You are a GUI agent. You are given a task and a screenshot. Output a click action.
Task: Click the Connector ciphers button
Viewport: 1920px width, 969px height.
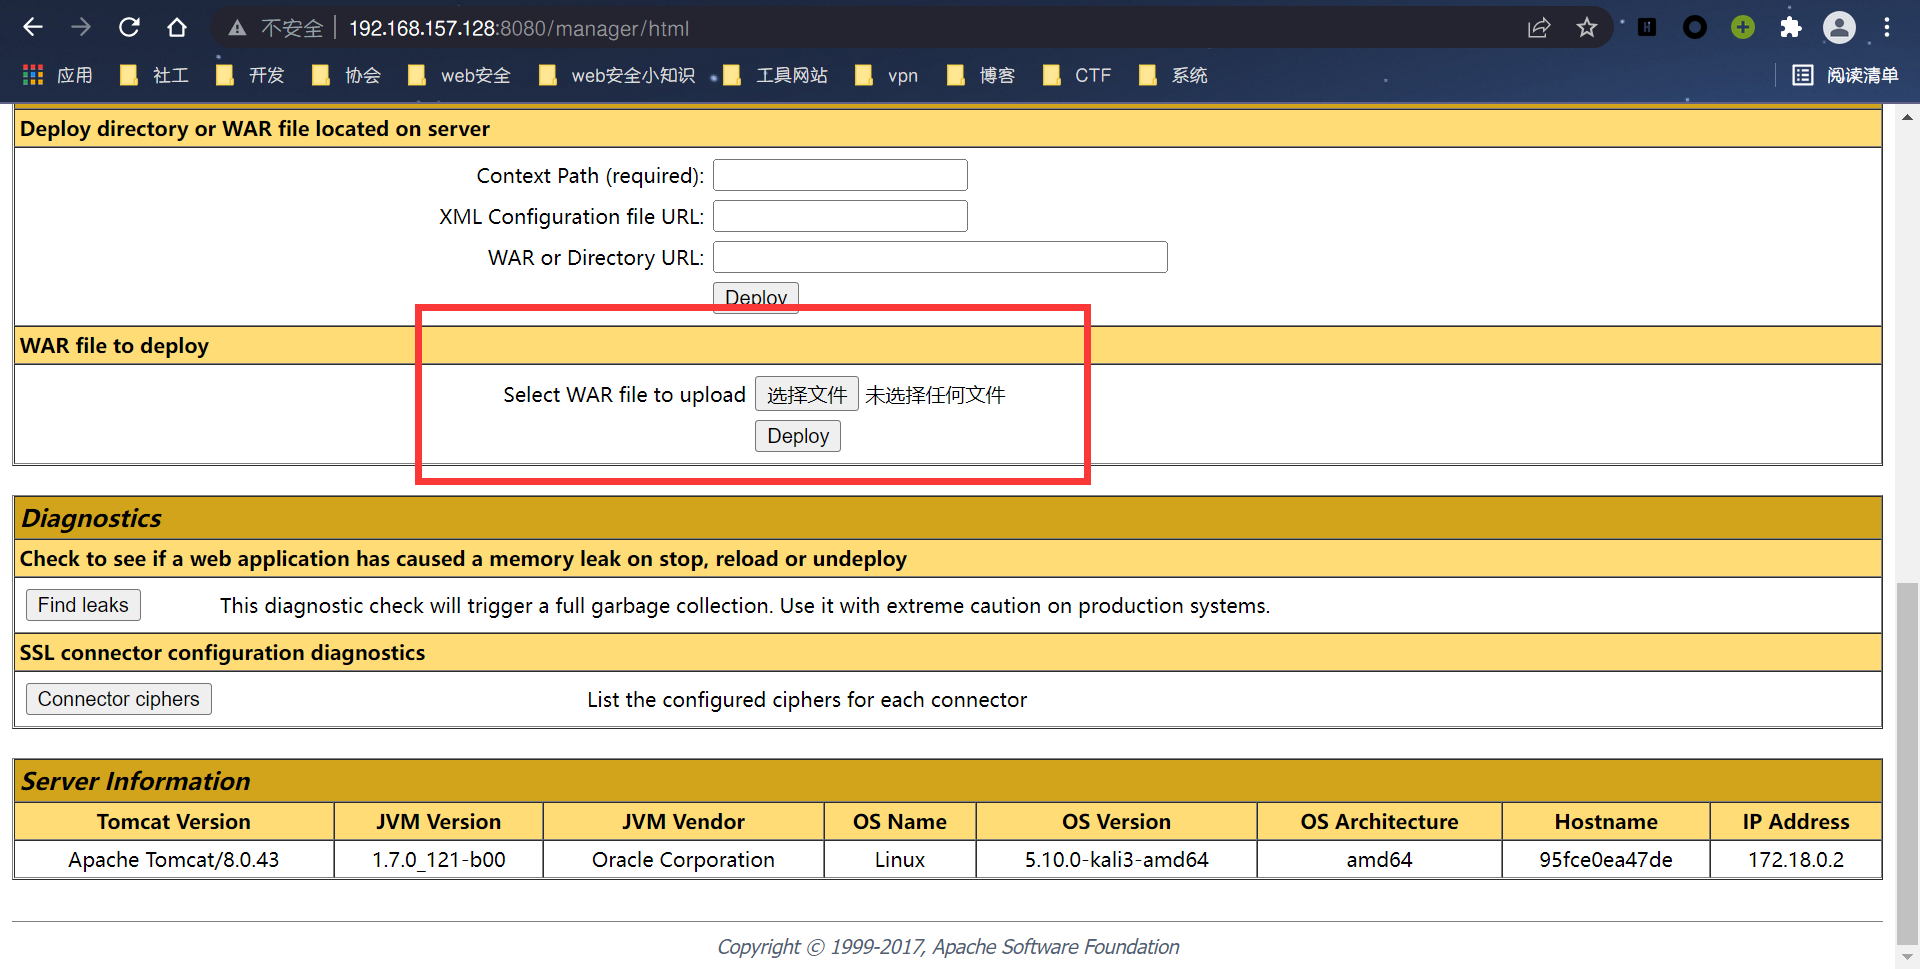point(119,699)
